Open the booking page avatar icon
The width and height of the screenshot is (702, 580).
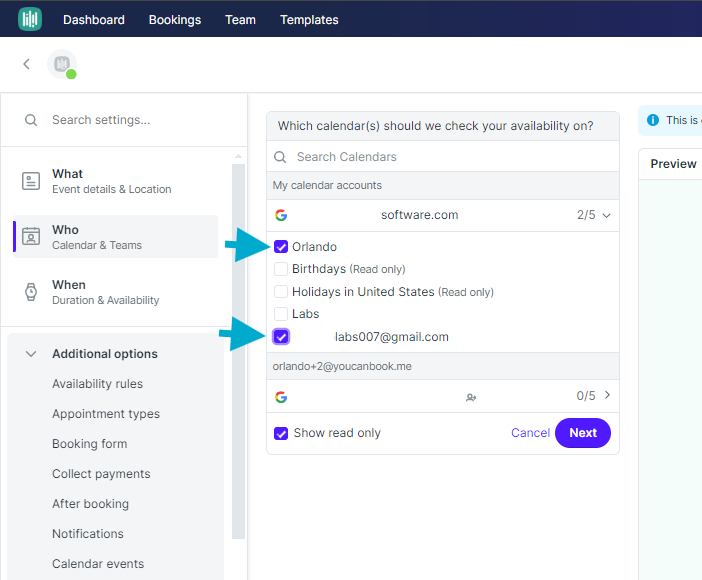[x=62, y=64]
